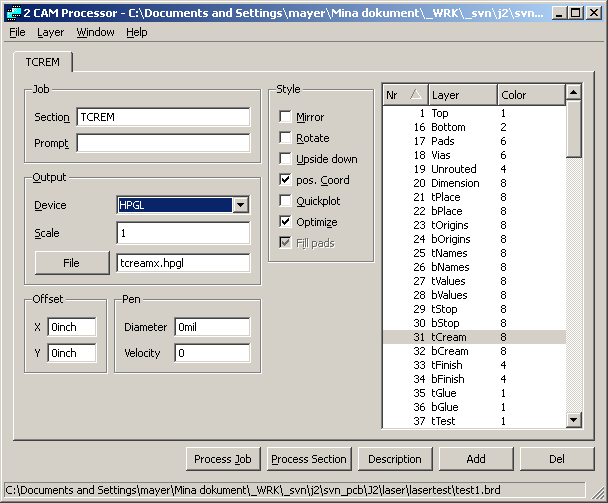Viewport: 608px width, 503px height.
Task: Maximize the CAM Processor window
Action: tap(576, 13)
